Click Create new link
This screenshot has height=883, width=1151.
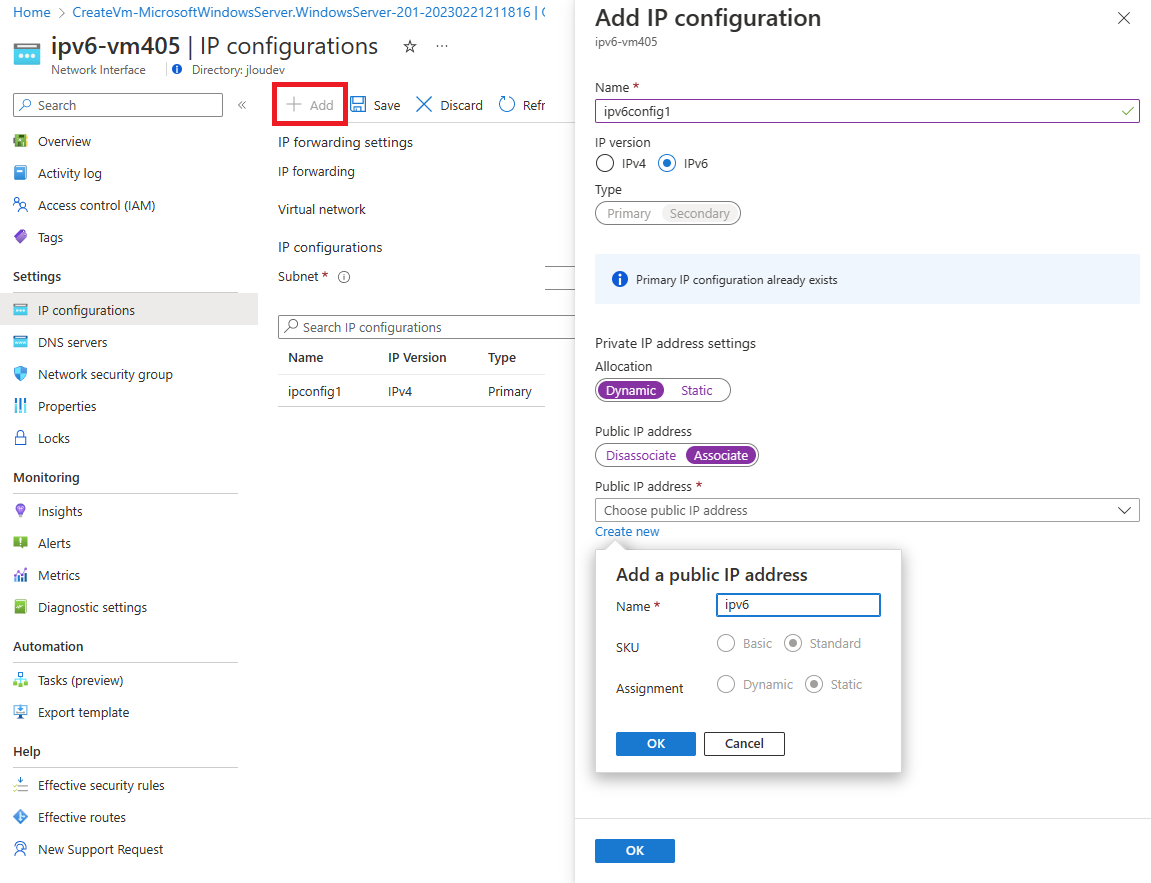(627, 531)
